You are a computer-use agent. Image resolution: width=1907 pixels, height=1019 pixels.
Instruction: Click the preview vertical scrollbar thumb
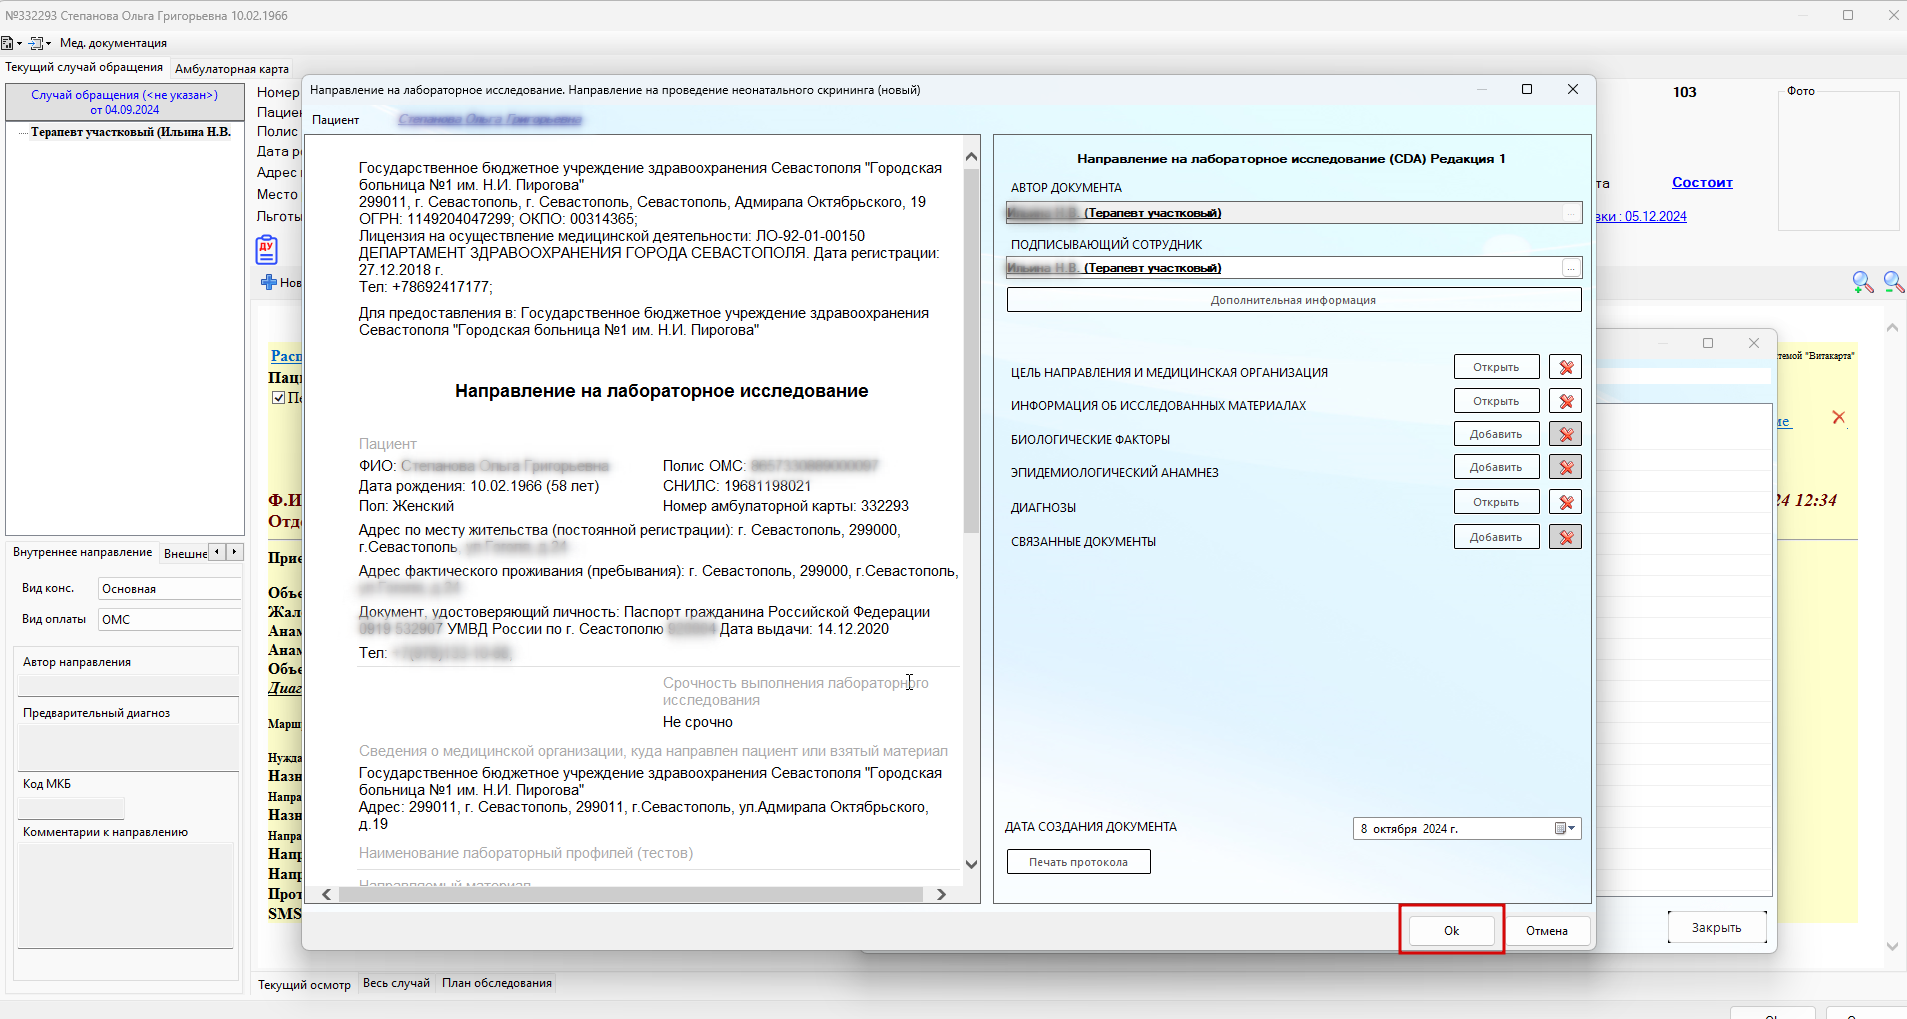(971, 350)
